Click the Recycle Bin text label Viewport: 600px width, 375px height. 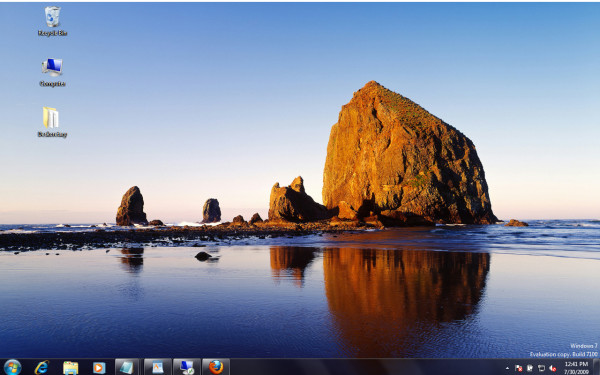pos(52,33)
